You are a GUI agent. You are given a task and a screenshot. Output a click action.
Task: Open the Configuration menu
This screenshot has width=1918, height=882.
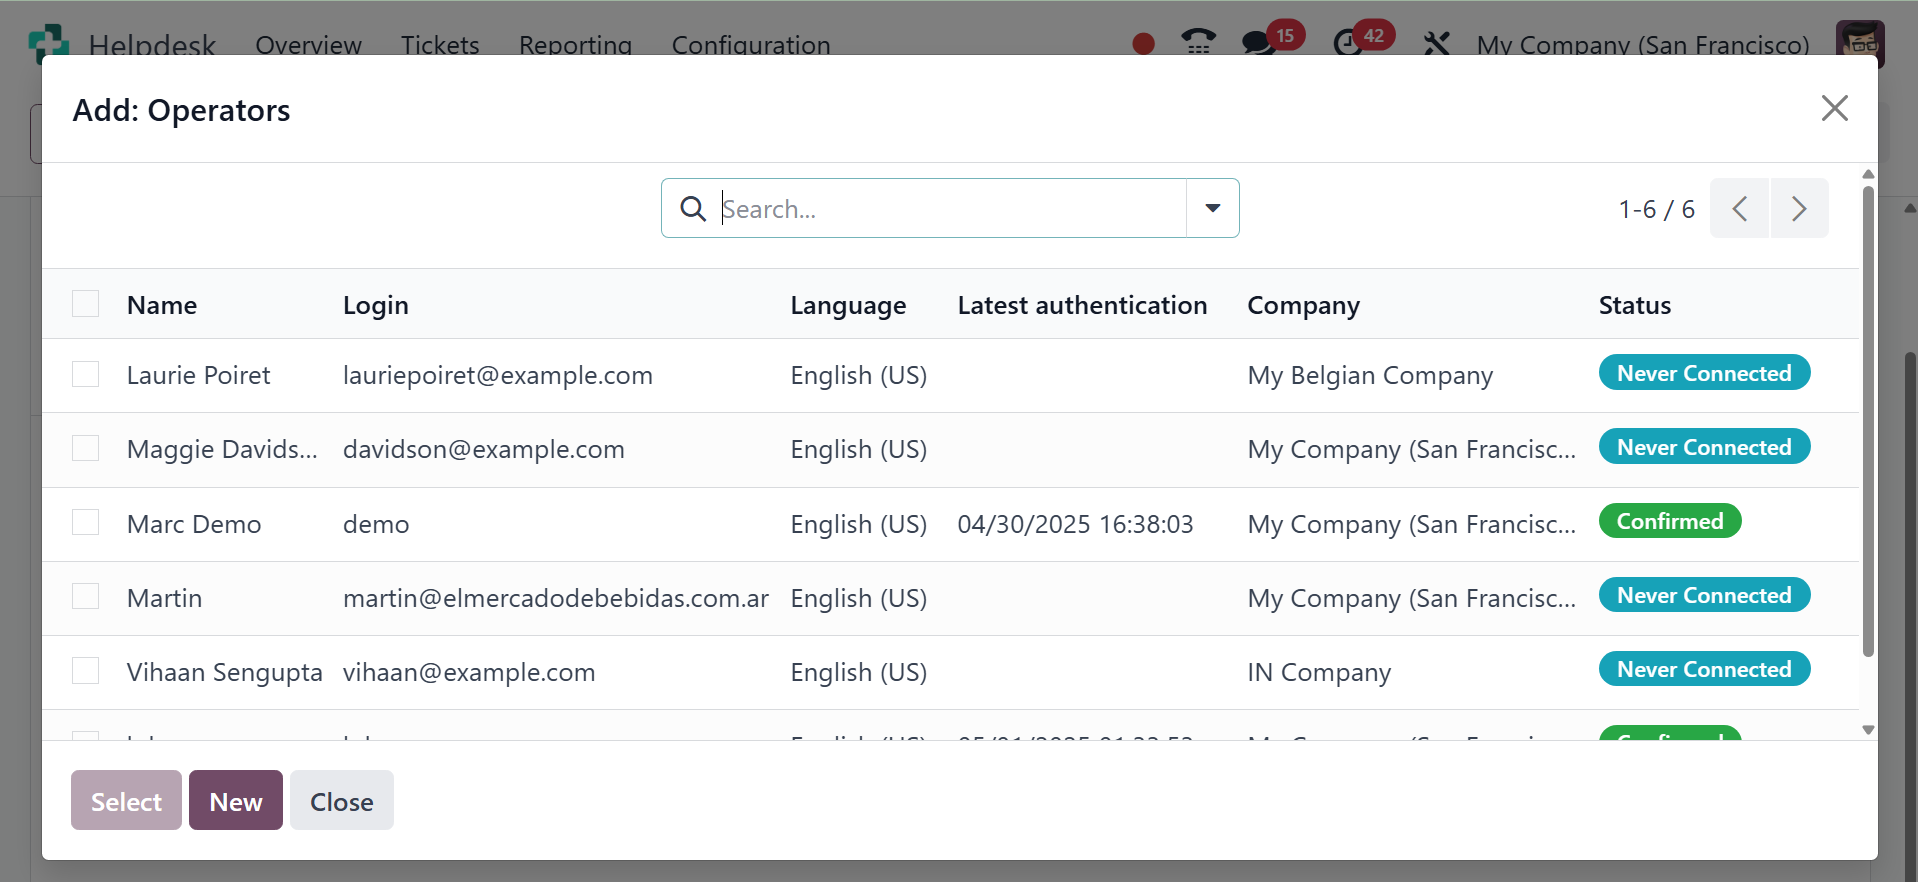point(751,45)
